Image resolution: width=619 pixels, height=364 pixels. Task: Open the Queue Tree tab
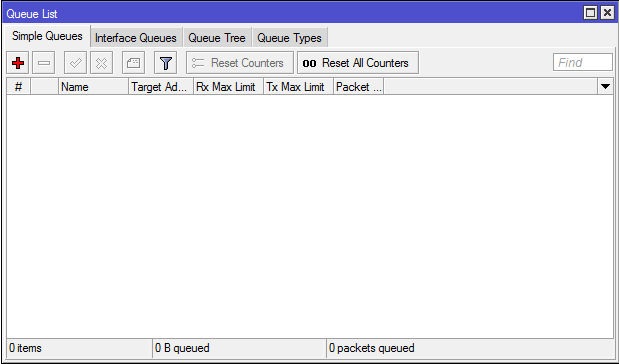point(217,38)
